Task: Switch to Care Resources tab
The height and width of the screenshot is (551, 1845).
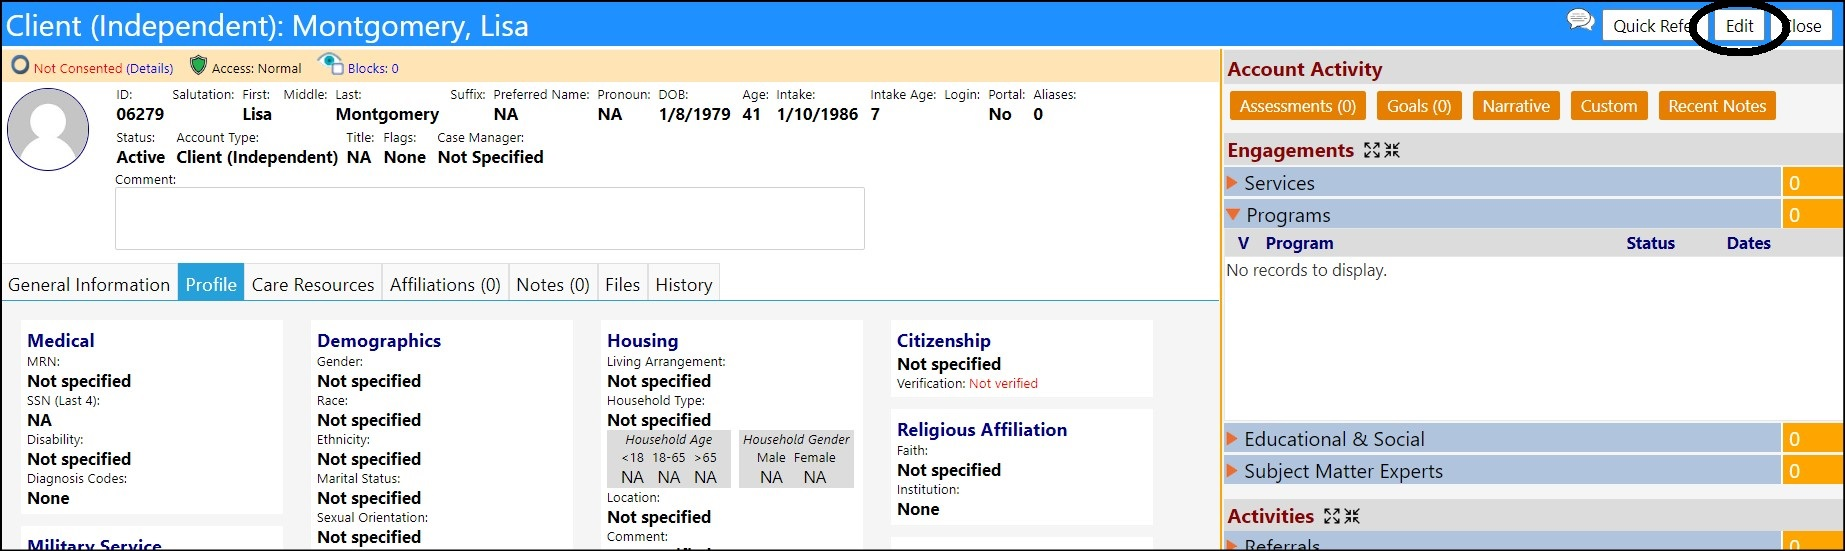Action: coord(313,284)
